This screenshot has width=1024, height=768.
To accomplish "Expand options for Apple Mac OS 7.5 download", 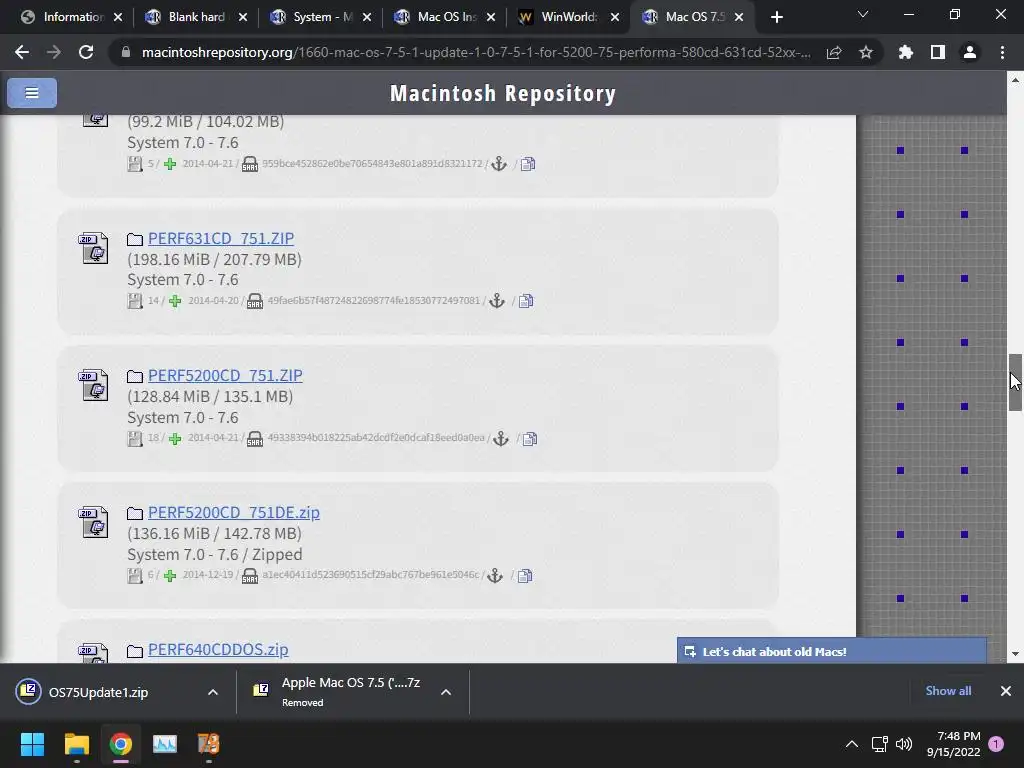I will tap(446, 692).
